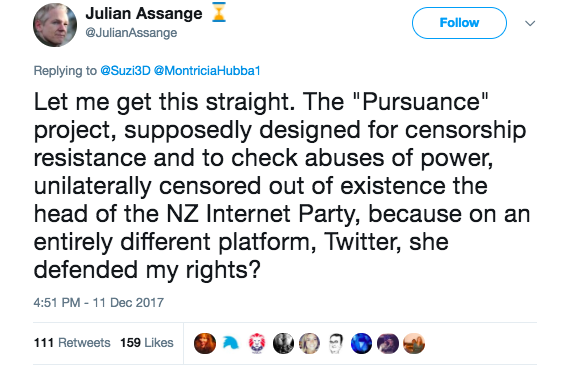
Task: Click the 4:51 PM 11 Dec 2017 timestamp
Action: pos(99,303)
